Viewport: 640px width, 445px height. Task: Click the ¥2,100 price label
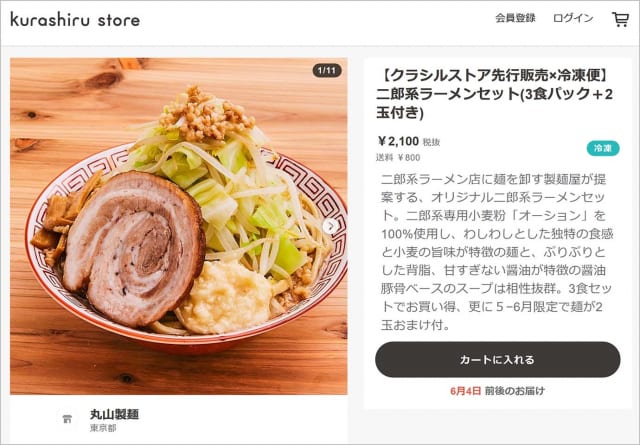[398, 141]
